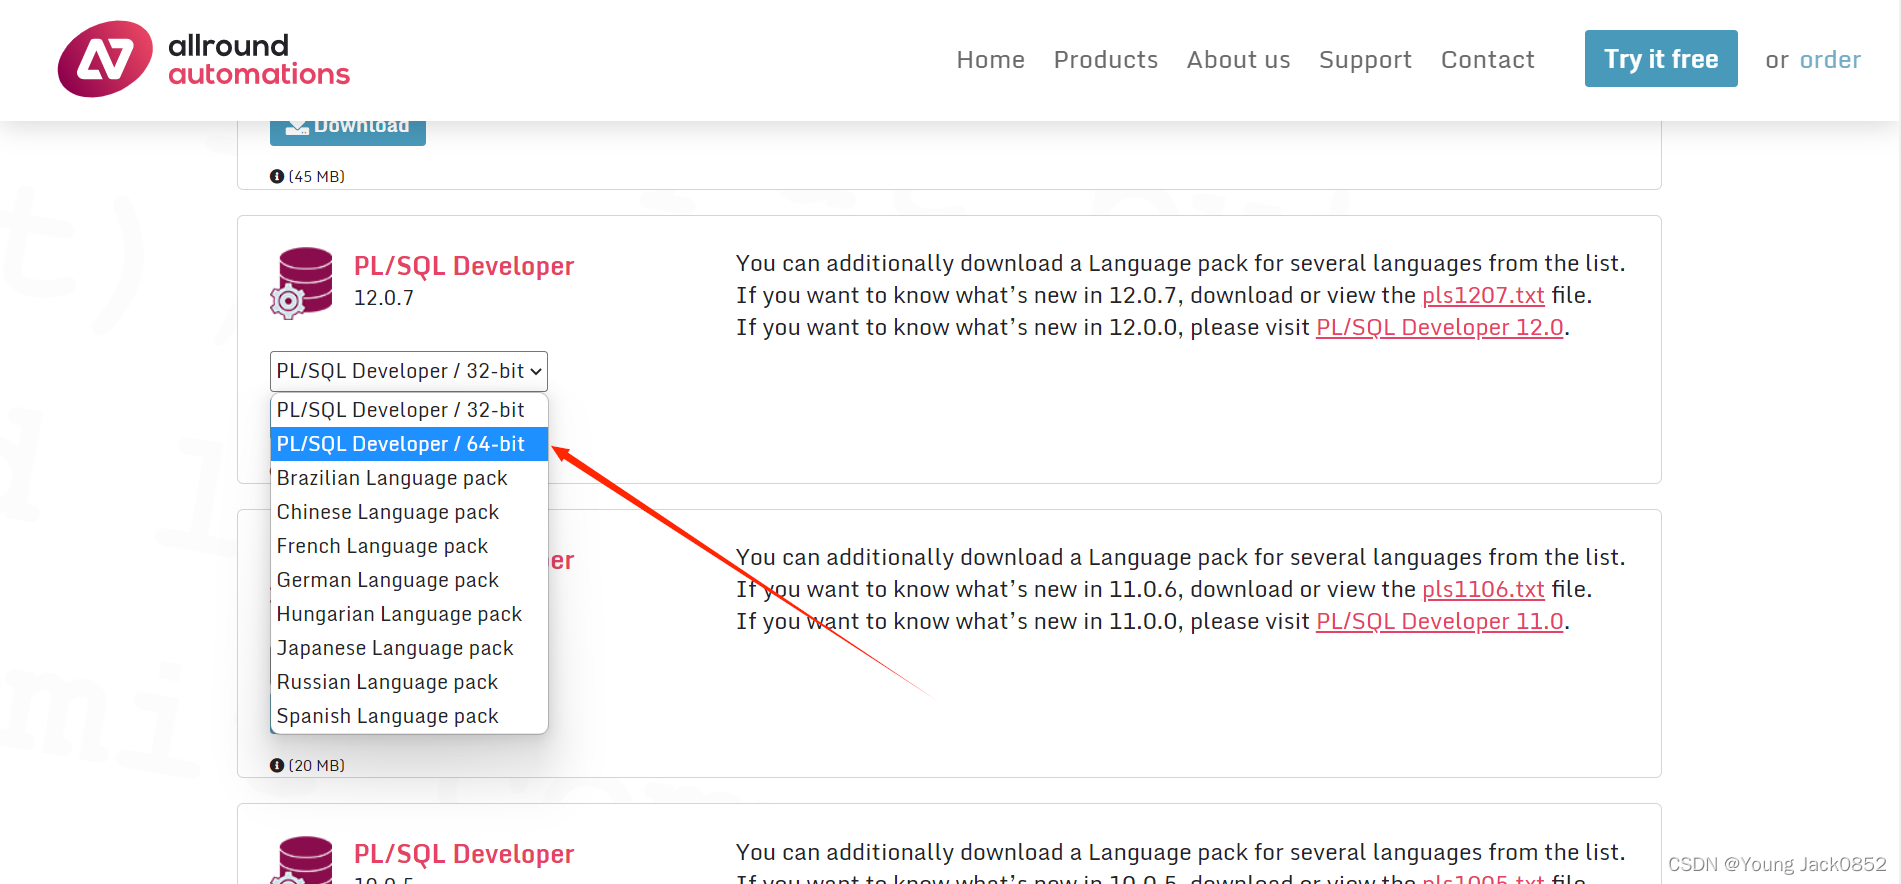Click the PL/SQL Developer 12.0.7 heading
Image resolution: width=1901 pixels, height=884 pixels.
point(464,266)
